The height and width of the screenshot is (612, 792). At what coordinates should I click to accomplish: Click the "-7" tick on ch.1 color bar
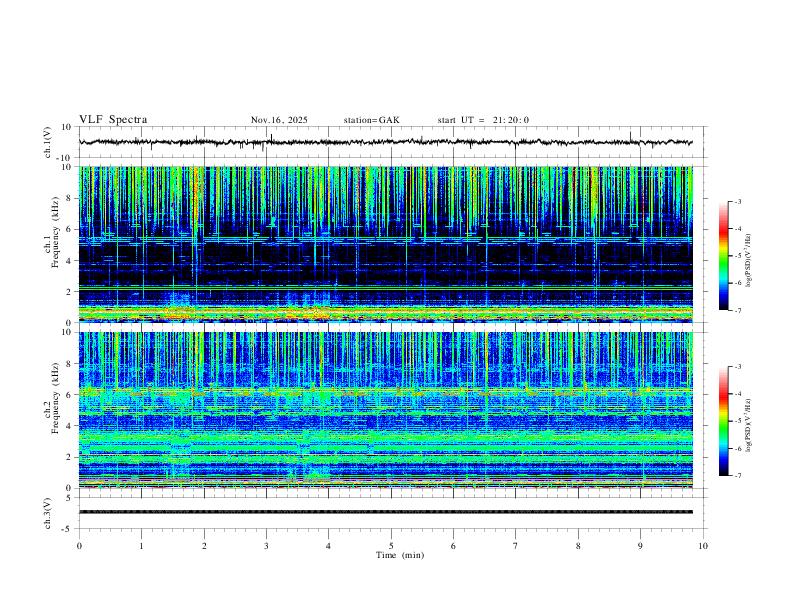pyautogui.click(x=737, y=311)
